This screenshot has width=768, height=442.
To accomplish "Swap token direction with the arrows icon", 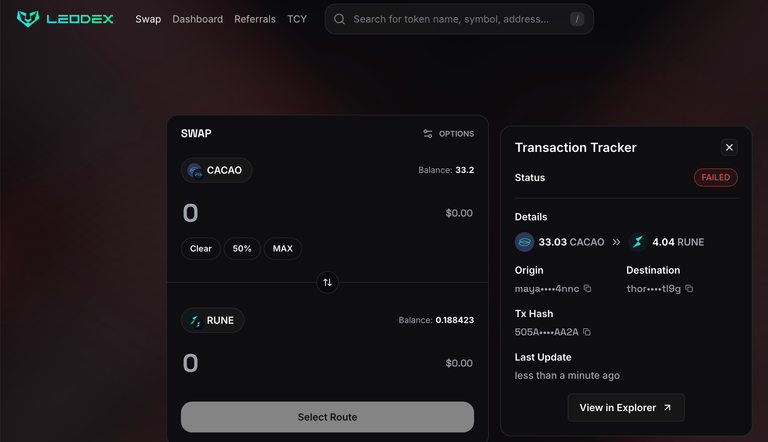I will (x=327, y=282).
